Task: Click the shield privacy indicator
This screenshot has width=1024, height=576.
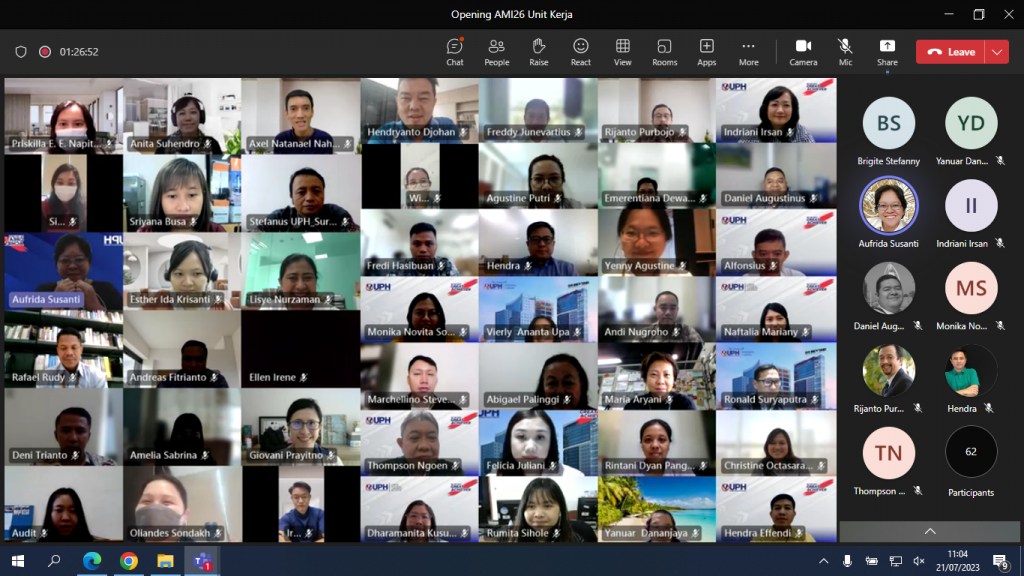Action: pos(21,52)
